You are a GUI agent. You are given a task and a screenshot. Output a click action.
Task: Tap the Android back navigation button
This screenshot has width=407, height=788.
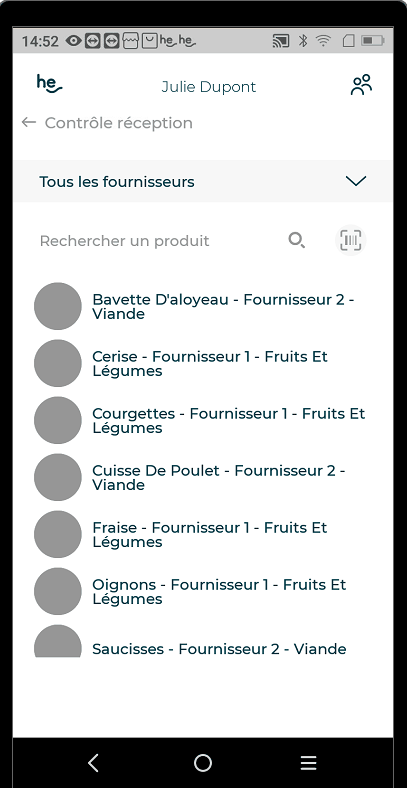(x=93, y=763)
